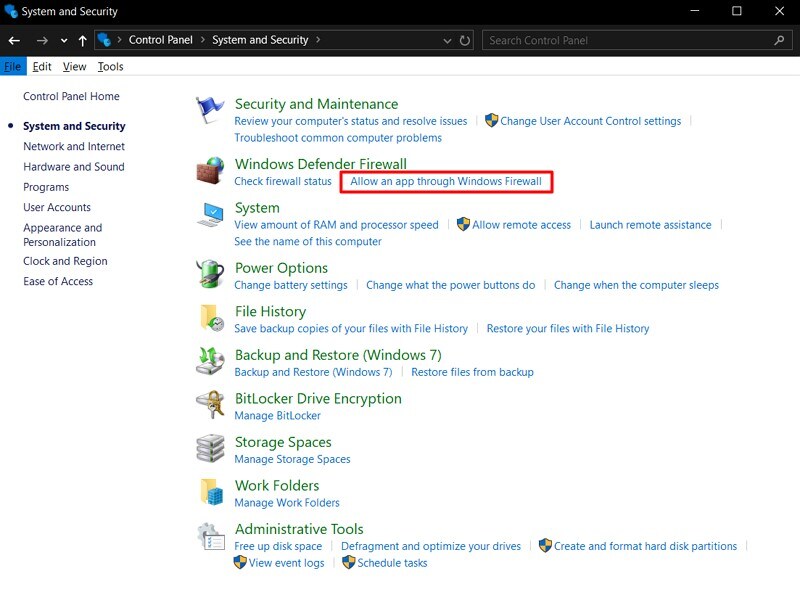
Task: Open View event logs link
Action: pos(287,563)
